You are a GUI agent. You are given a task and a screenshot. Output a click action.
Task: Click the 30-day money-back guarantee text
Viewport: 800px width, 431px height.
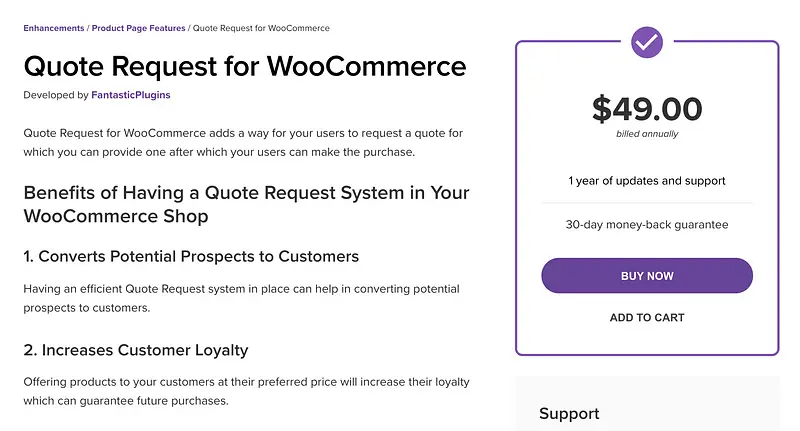[x=647, y=225]
